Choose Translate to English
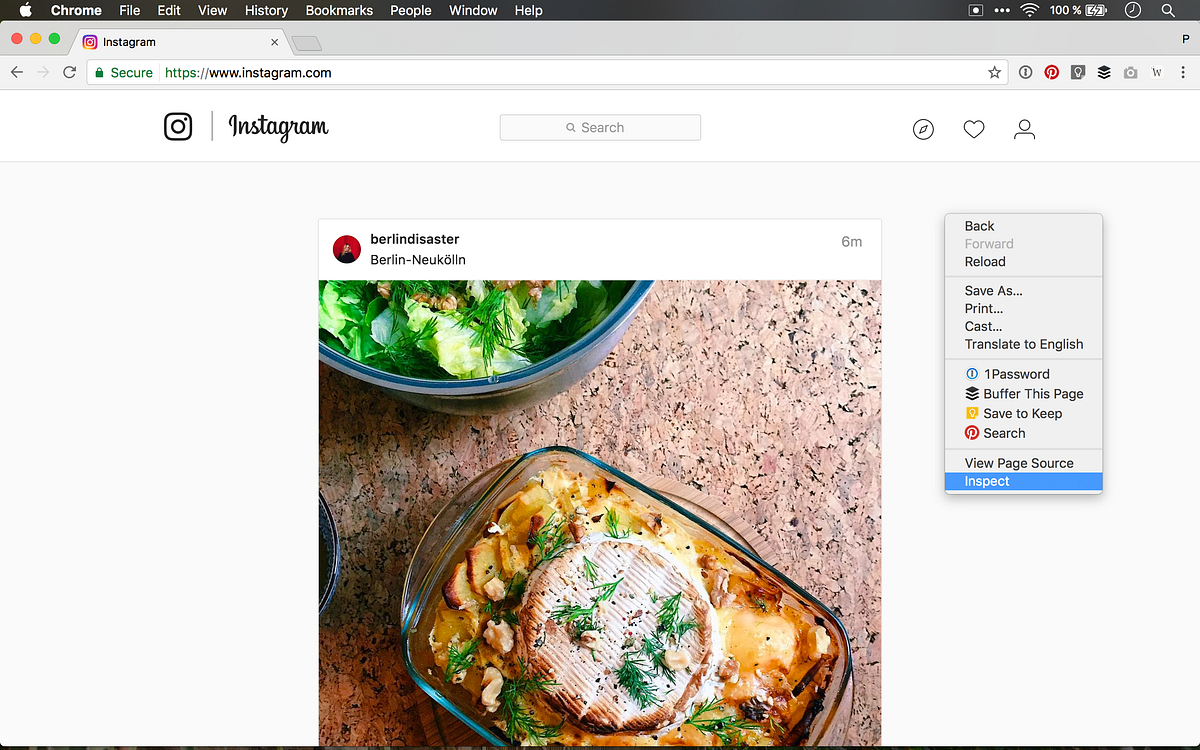The image size is (1200, 750). point(1023,344)
